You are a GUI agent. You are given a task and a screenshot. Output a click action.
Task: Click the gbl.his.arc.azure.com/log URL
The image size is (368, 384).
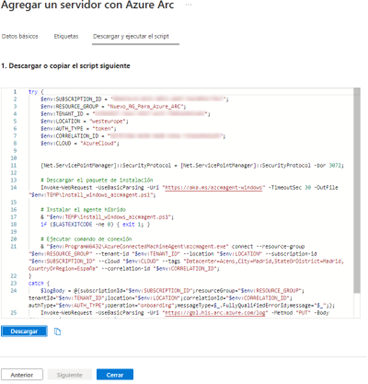click(x=215, y=313)
